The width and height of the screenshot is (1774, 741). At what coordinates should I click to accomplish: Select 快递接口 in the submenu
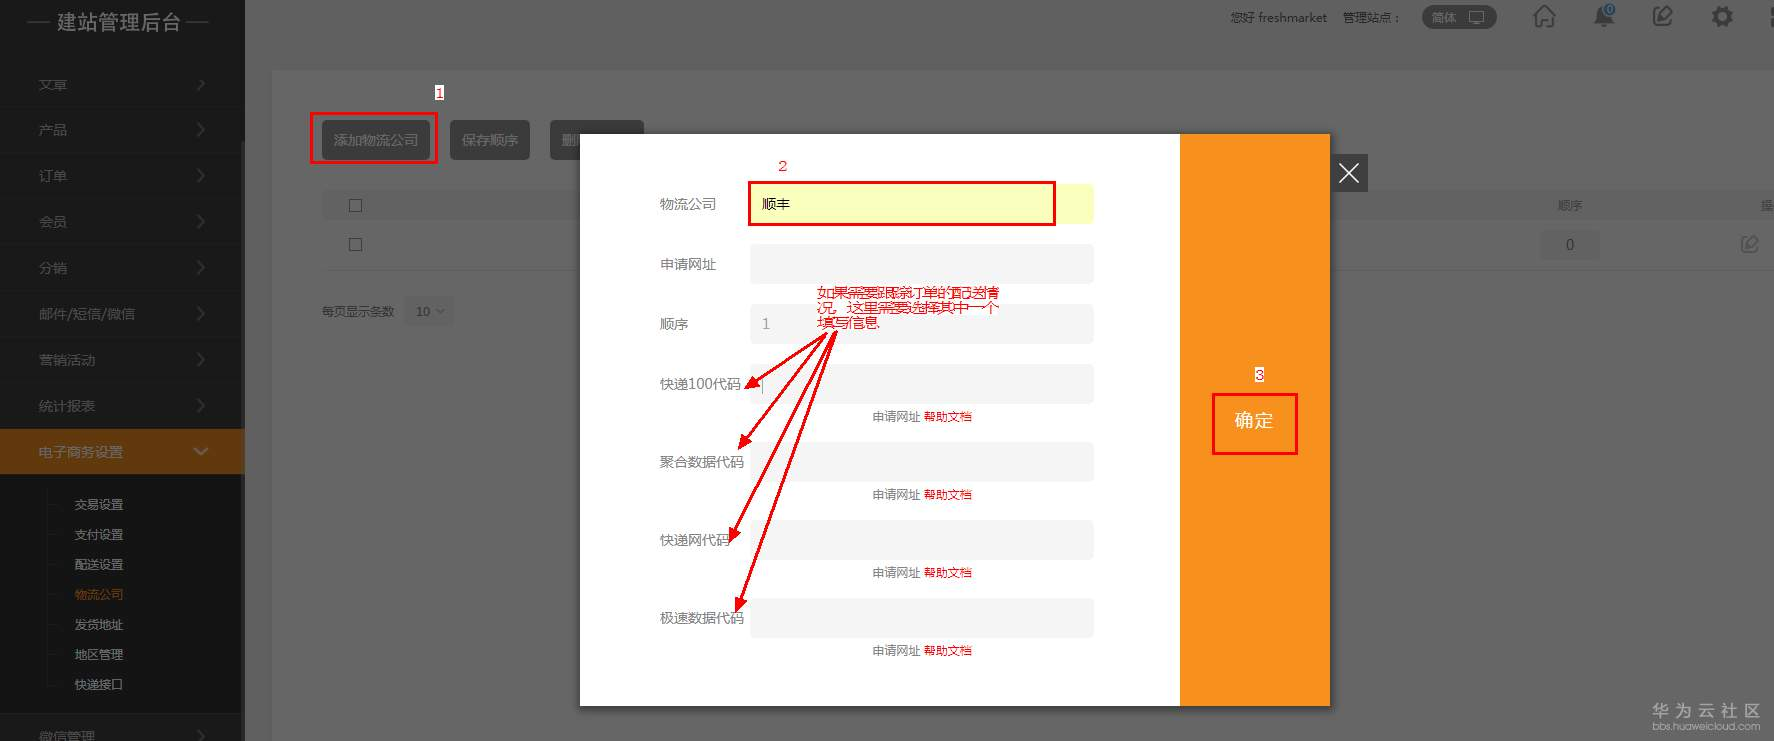(x=99, y=685)
